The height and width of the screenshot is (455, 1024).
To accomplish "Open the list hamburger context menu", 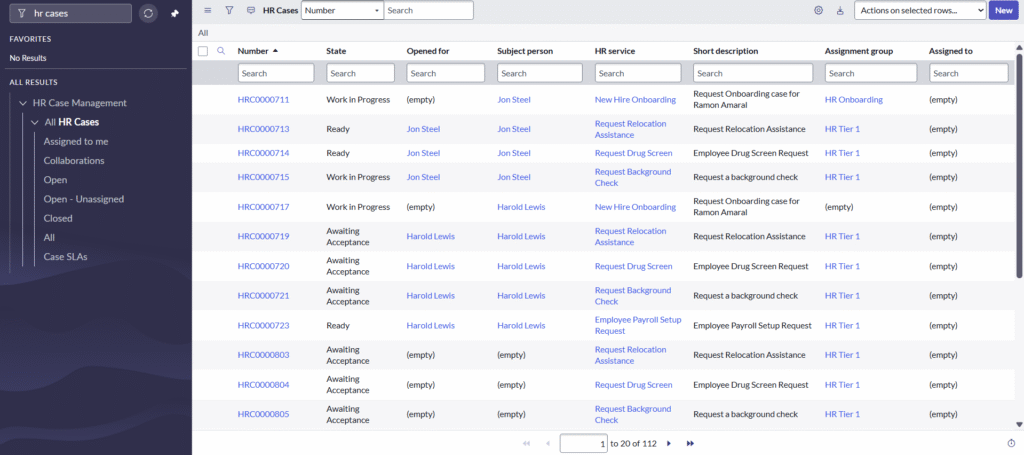I will pos(208,10).
